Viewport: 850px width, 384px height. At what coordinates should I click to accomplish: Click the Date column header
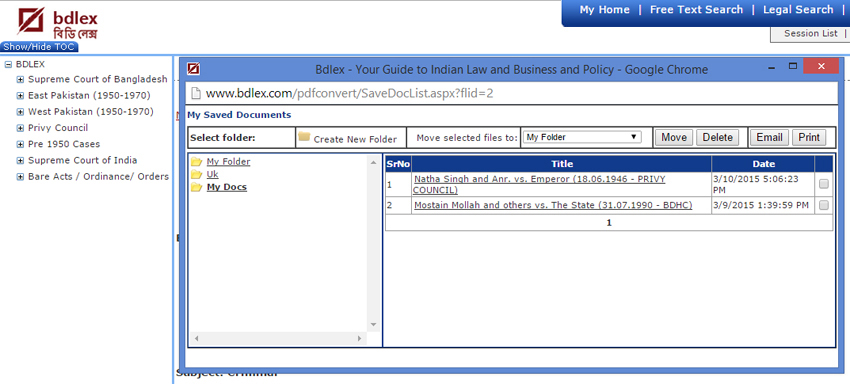coord(763,164)
